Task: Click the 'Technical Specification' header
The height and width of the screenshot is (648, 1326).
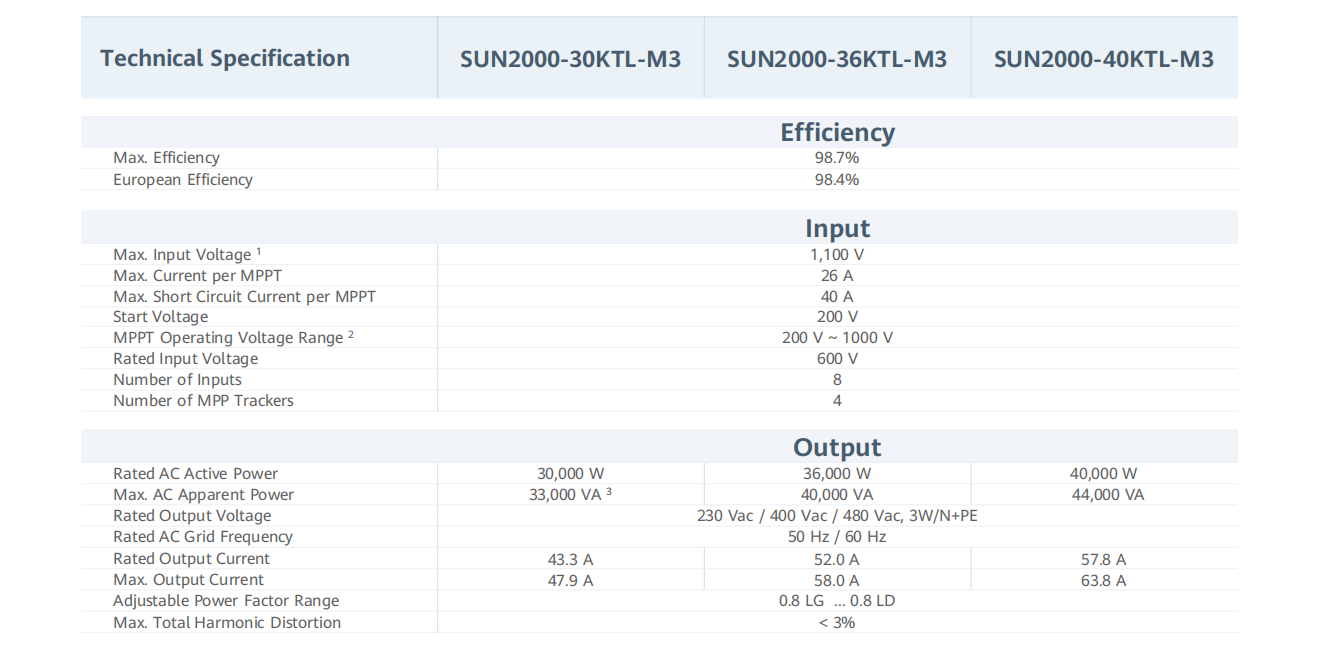Action: (225, 58)
